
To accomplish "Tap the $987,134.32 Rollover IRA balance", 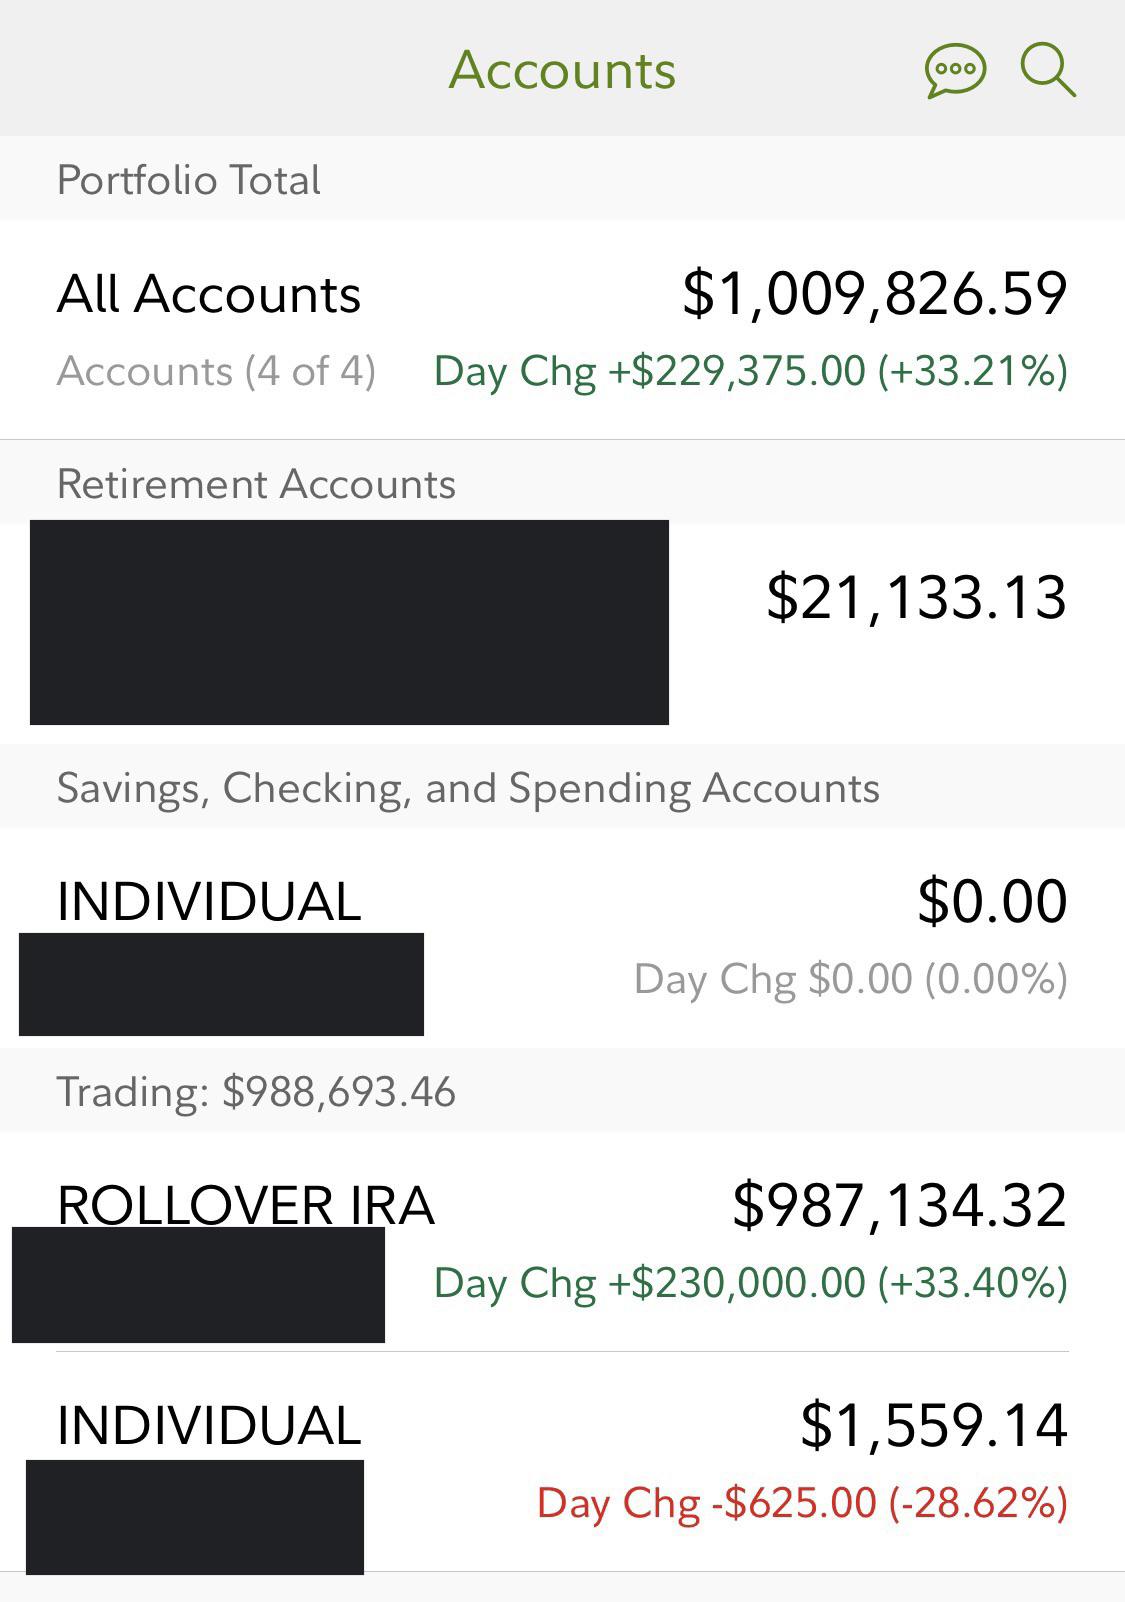I will (899, 1204).
